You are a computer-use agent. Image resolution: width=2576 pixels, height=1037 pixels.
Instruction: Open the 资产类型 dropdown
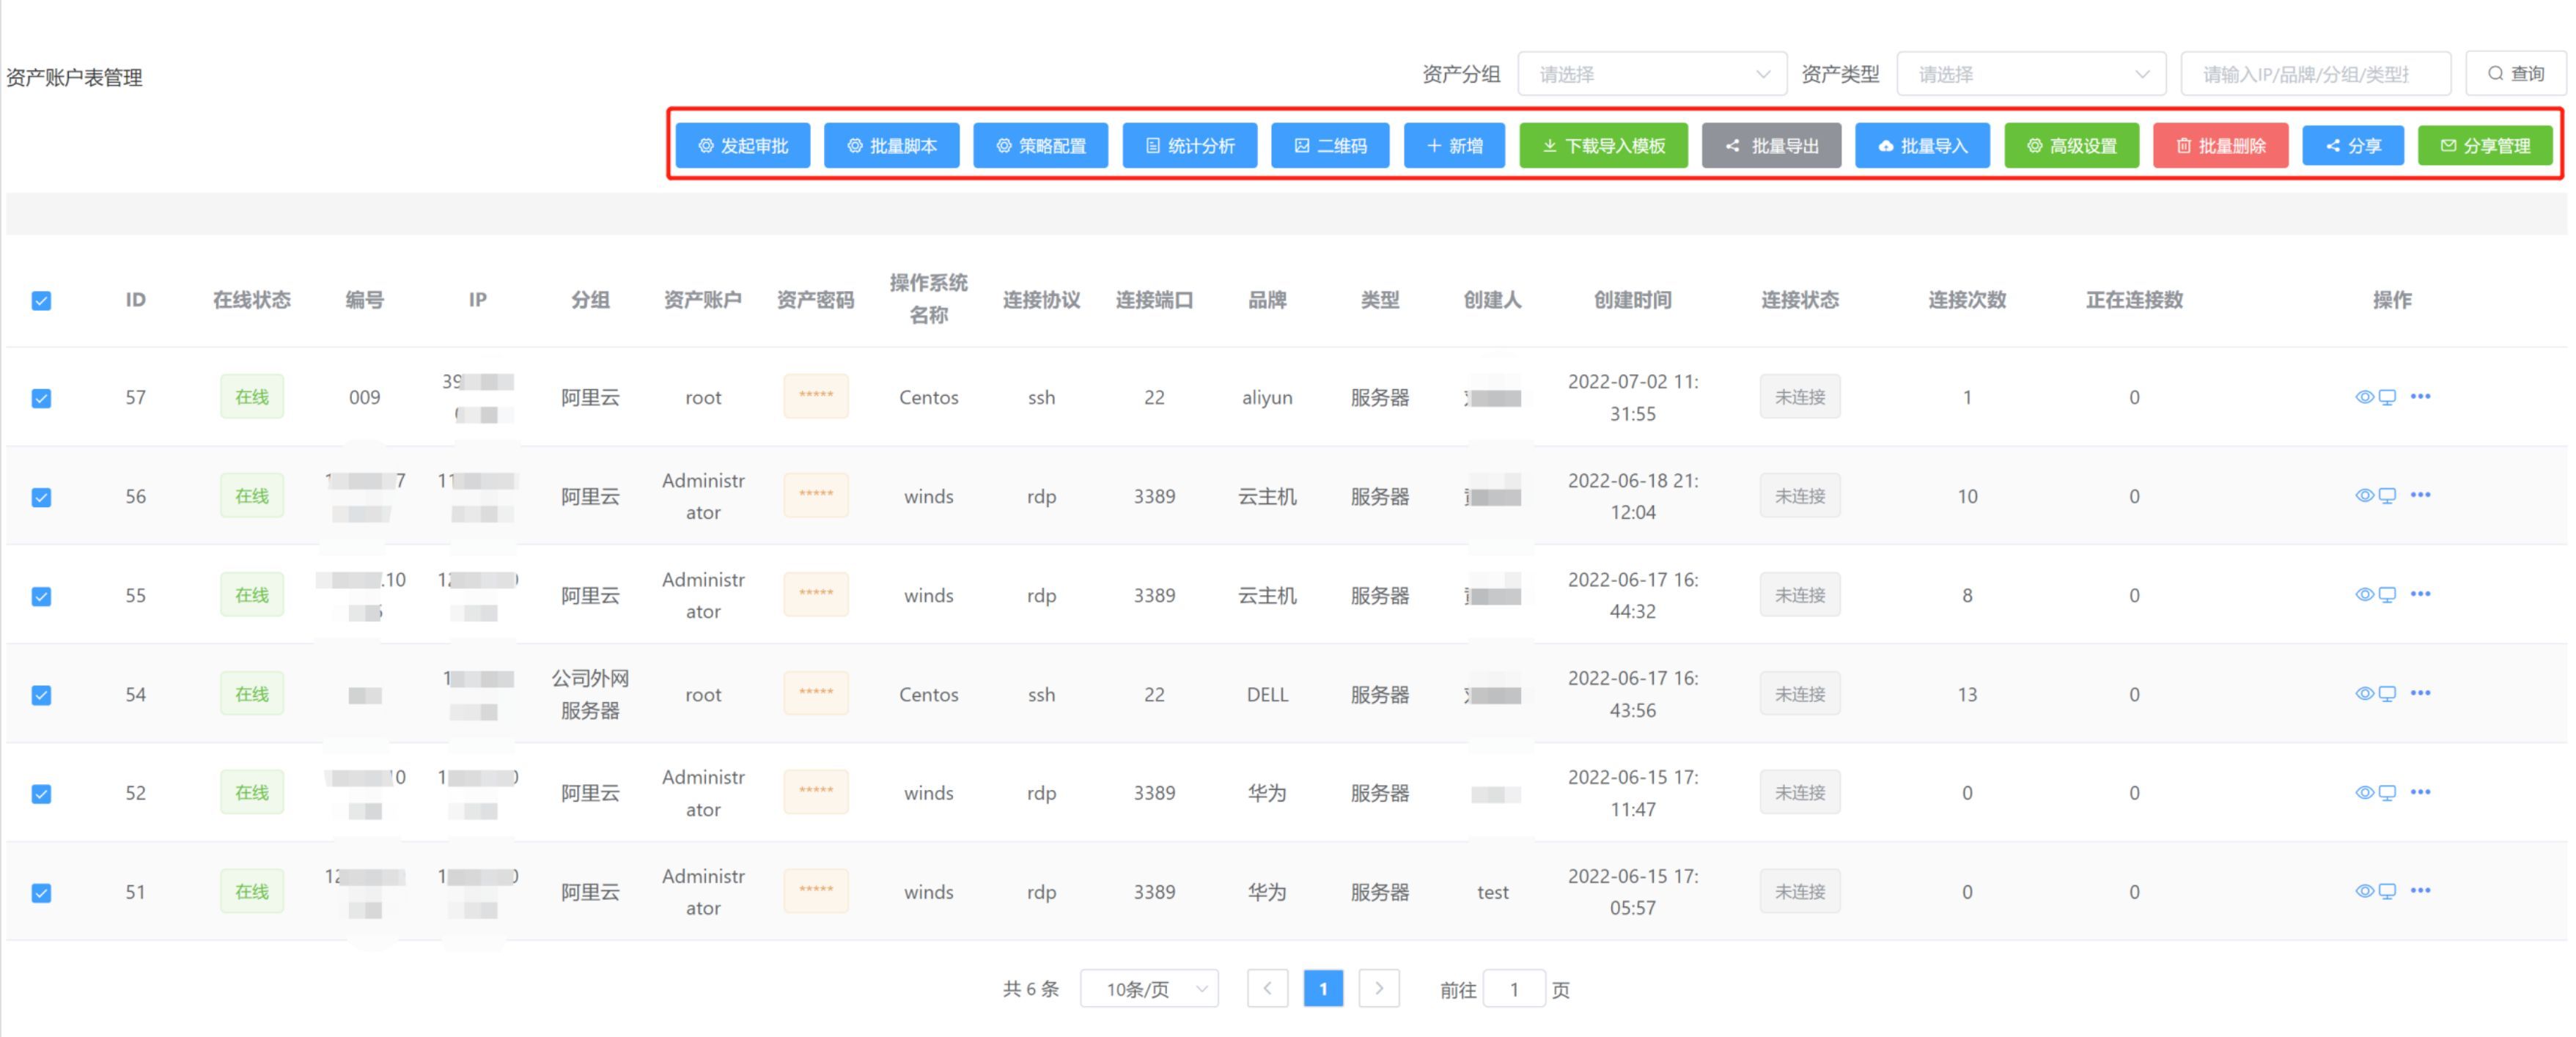(x=2031, y=74)
